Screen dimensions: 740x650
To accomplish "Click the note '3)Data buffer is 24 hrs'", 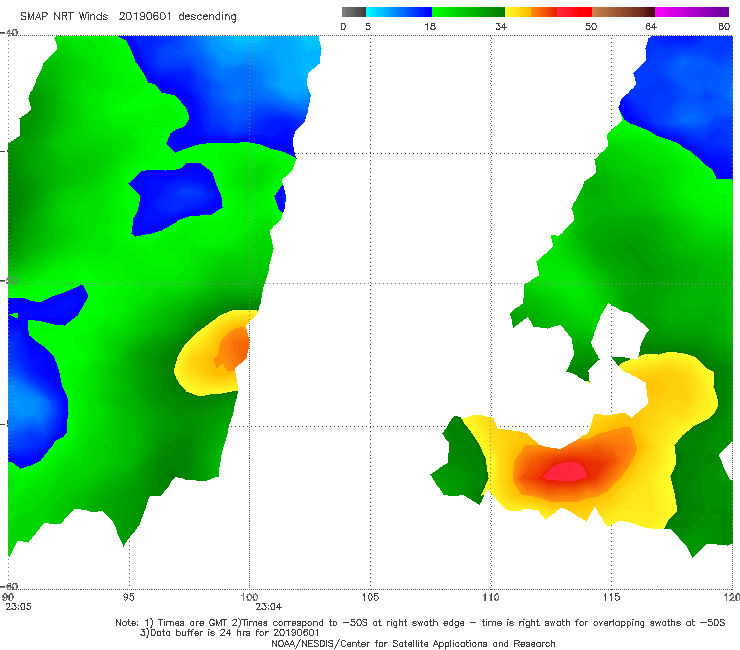I will [x=230, y=633].
